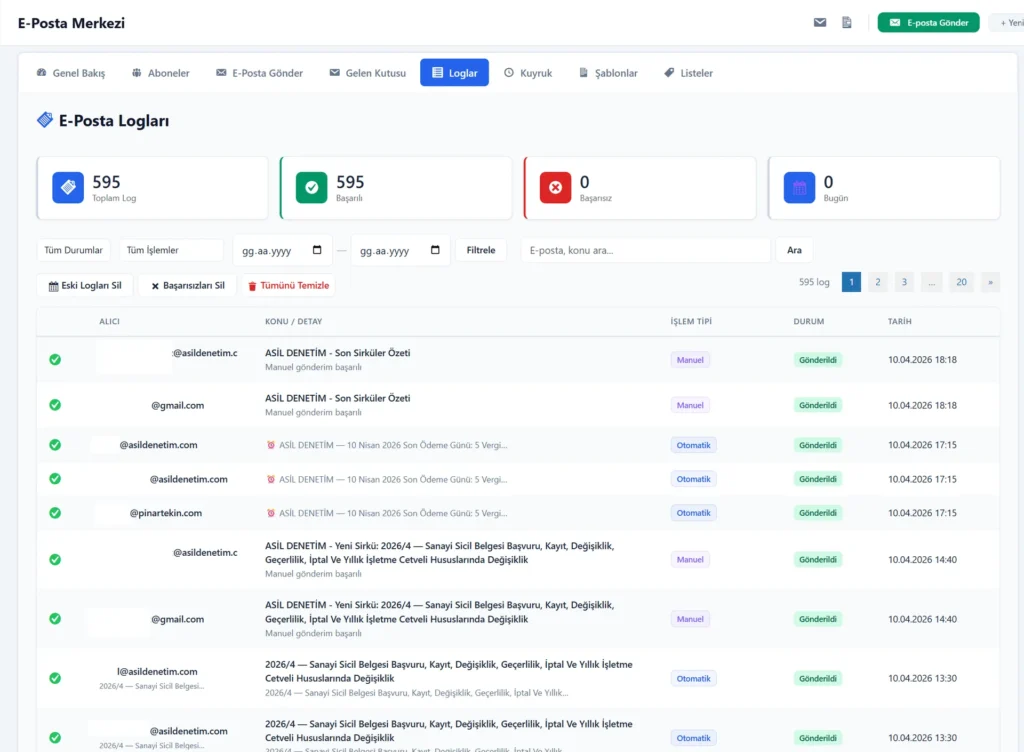Click Otomatik badge in @pinartekin.com row
Image resolution: width=1024 pixels, height=752 pixels.
[694, 513]
